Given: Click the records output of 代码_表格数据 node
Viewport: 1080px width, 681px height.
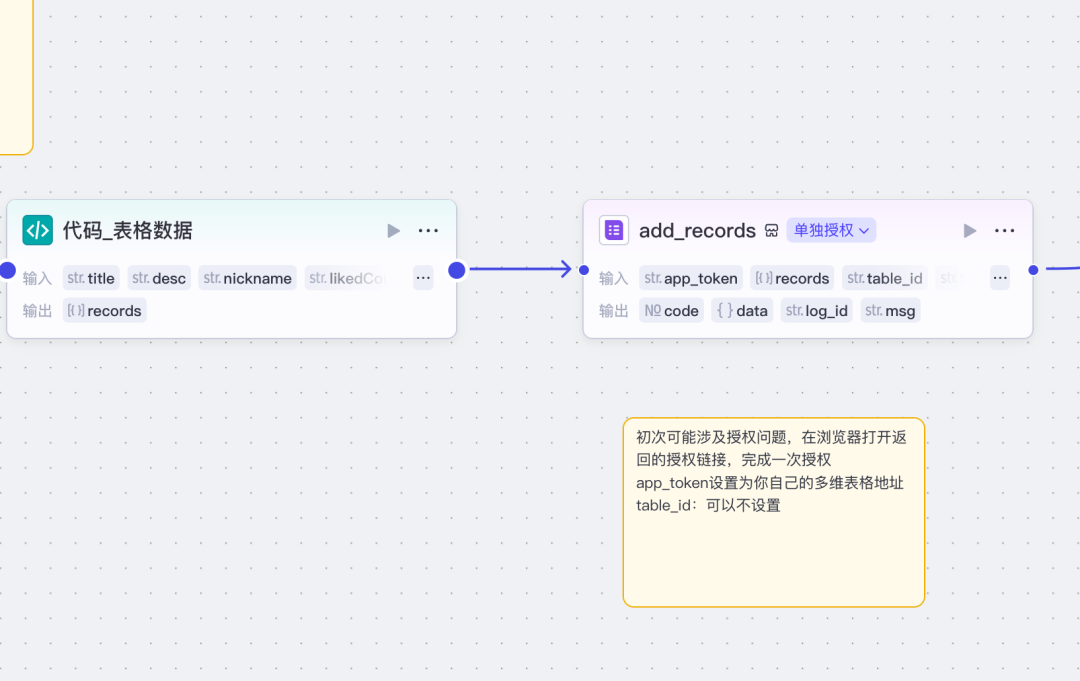Looking at the screenshot, I should pos(105,311).
